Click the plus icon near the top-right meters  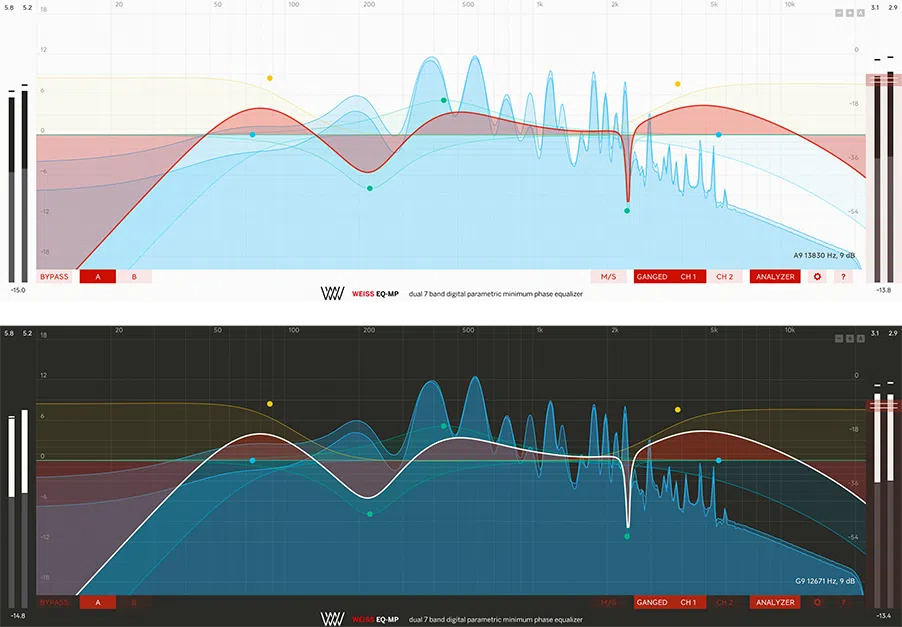pos(850,12)
